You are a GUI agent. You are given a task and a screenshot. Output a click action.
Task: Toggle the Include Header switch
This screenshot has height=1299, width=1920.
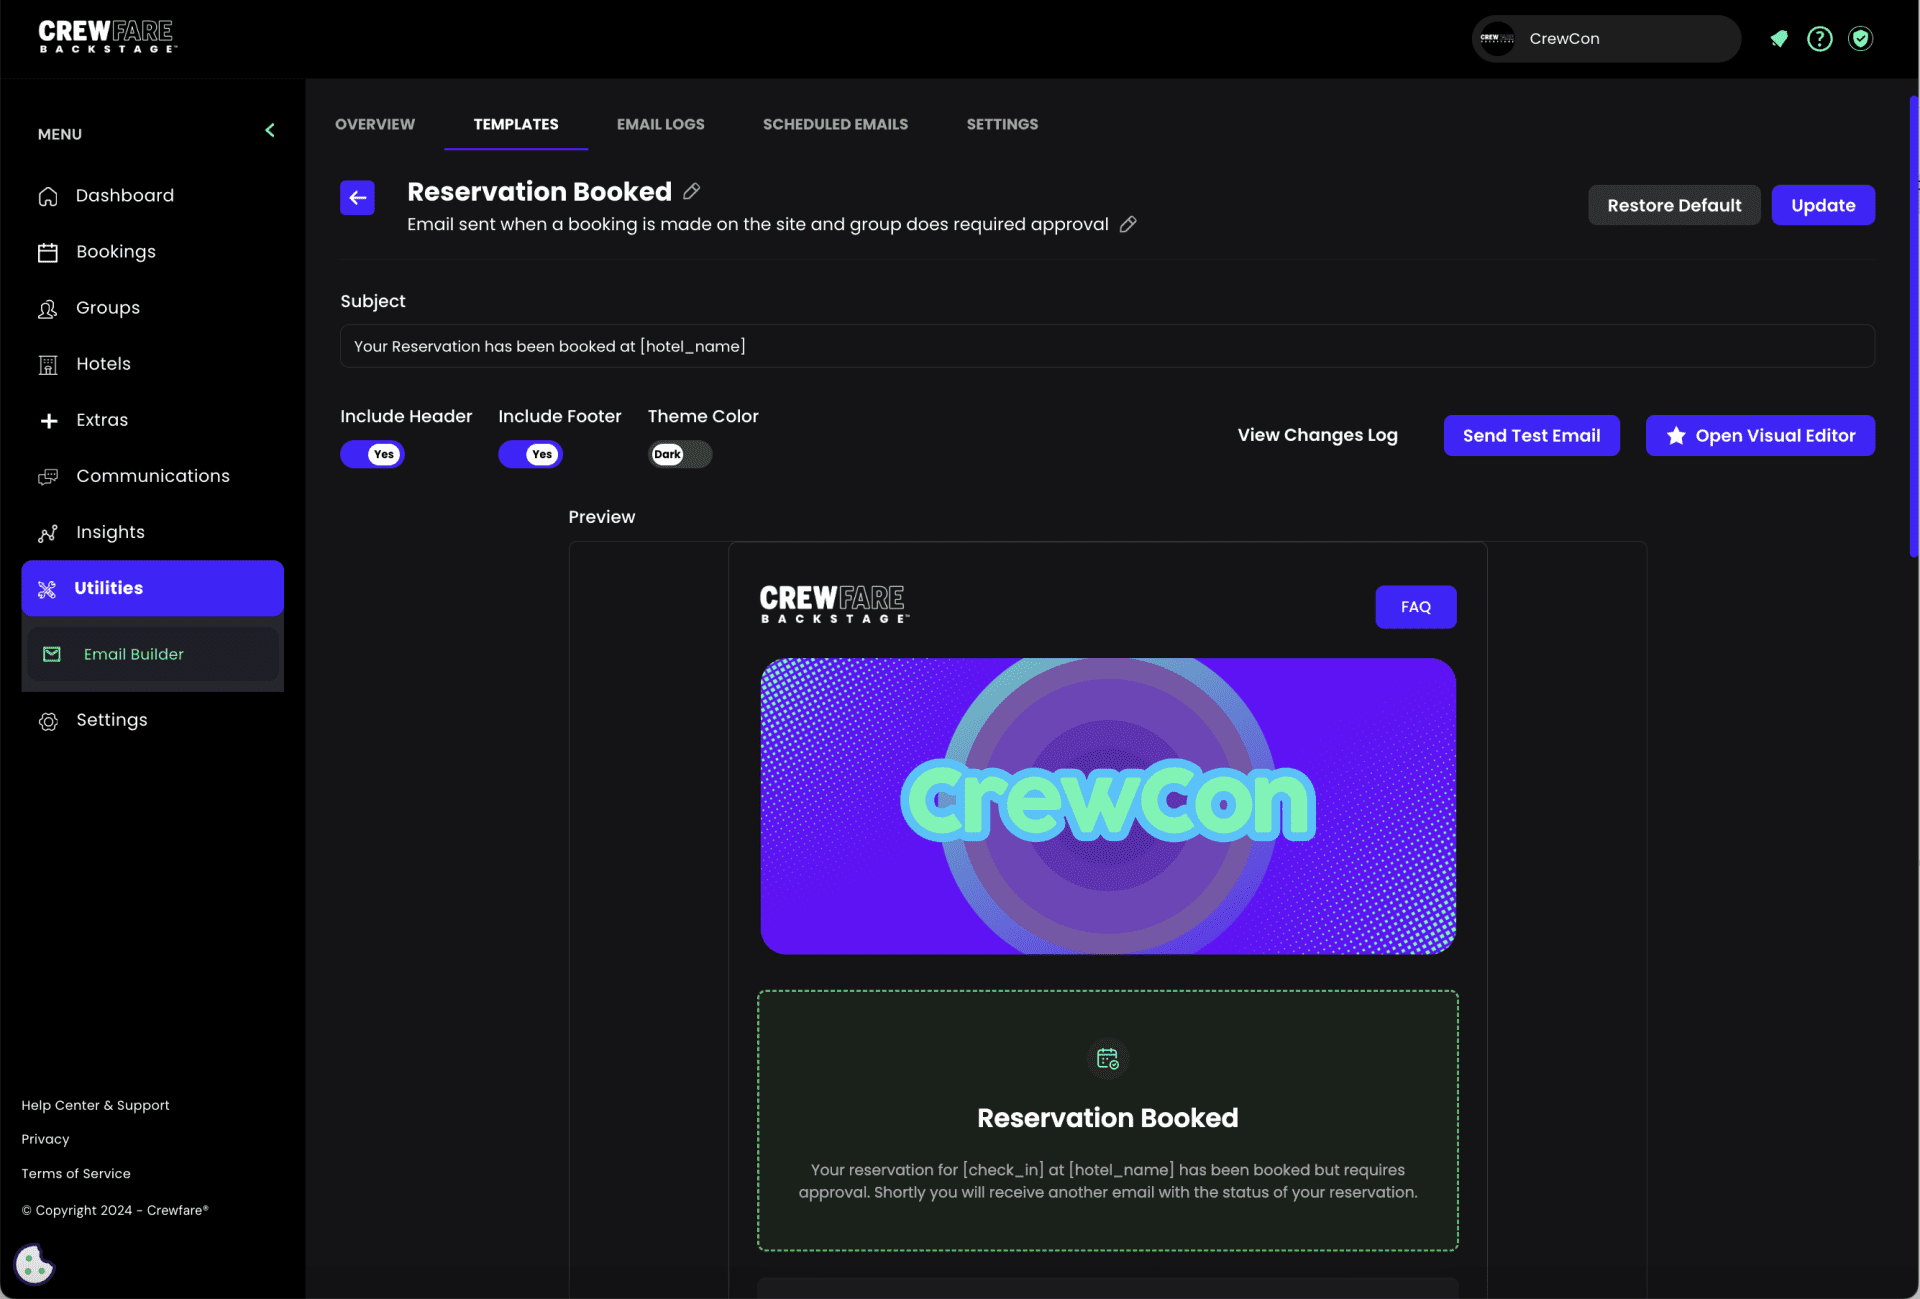tap(372, 454)
